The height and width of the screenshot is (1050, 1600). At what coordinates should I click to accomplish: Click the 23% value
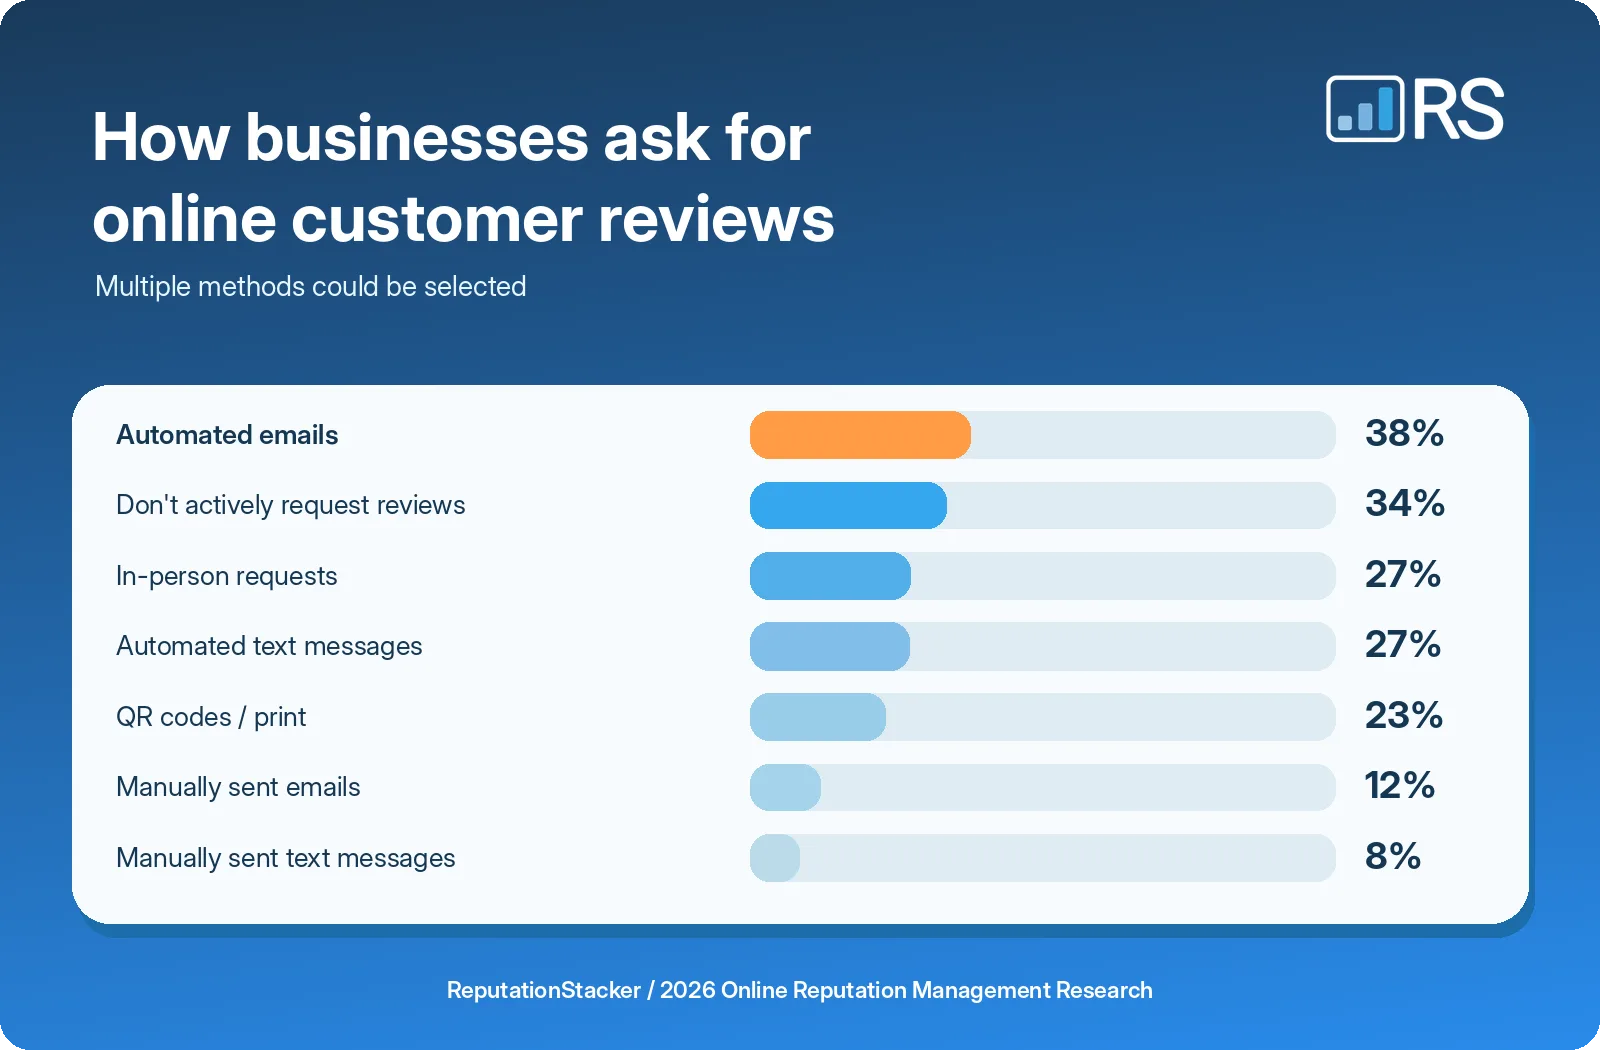point(1404,715)
